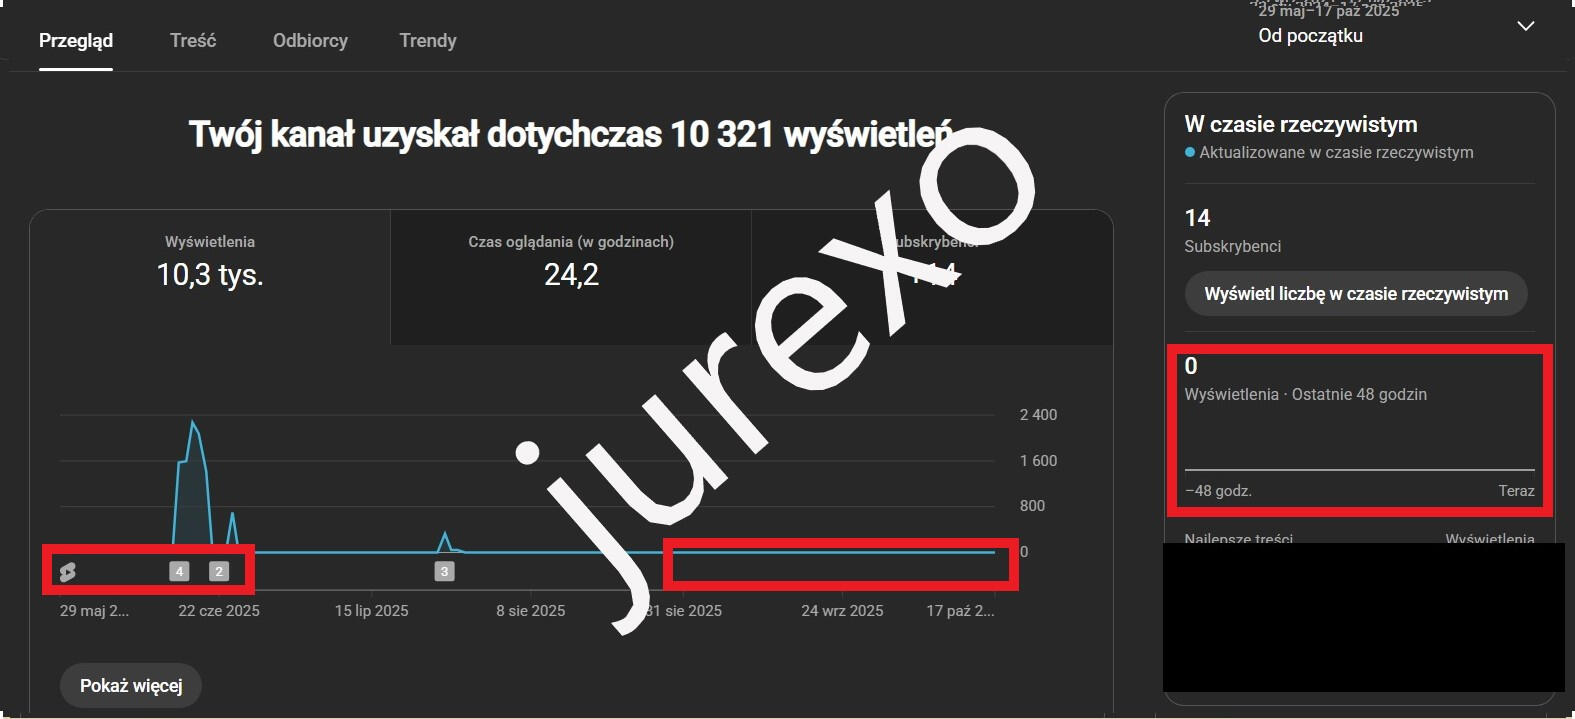Select the video marker badge labeled 2
Viewport: 1575px width, 719px height.
click(219, 571)
